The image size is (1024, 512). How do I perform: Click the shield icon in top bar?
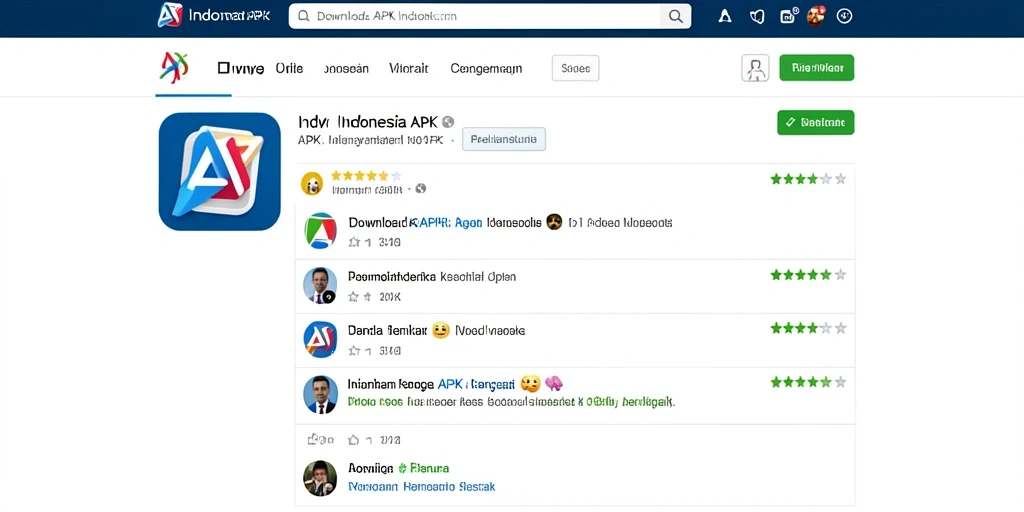[757, 16]
